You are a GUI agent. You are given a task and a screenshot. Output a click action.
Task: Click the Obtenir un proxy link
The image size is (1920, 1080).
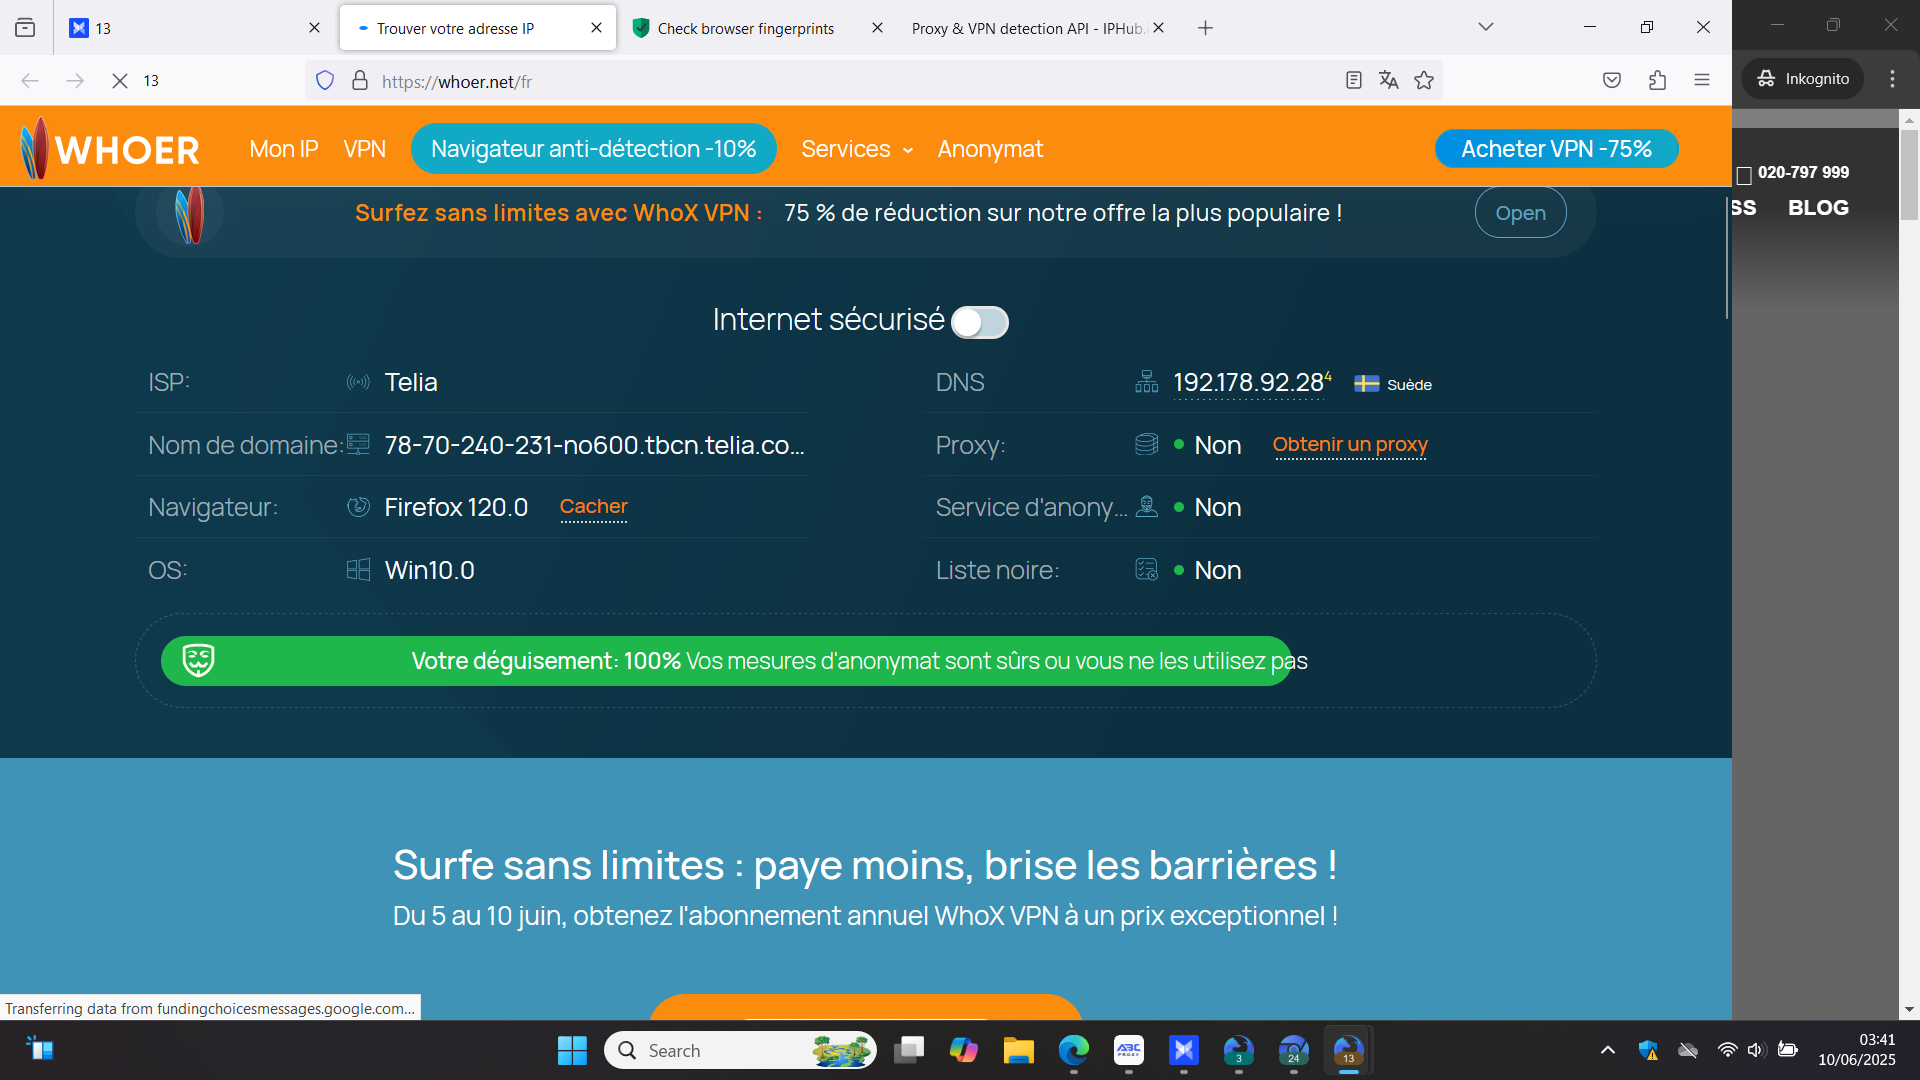(1349, 444)
